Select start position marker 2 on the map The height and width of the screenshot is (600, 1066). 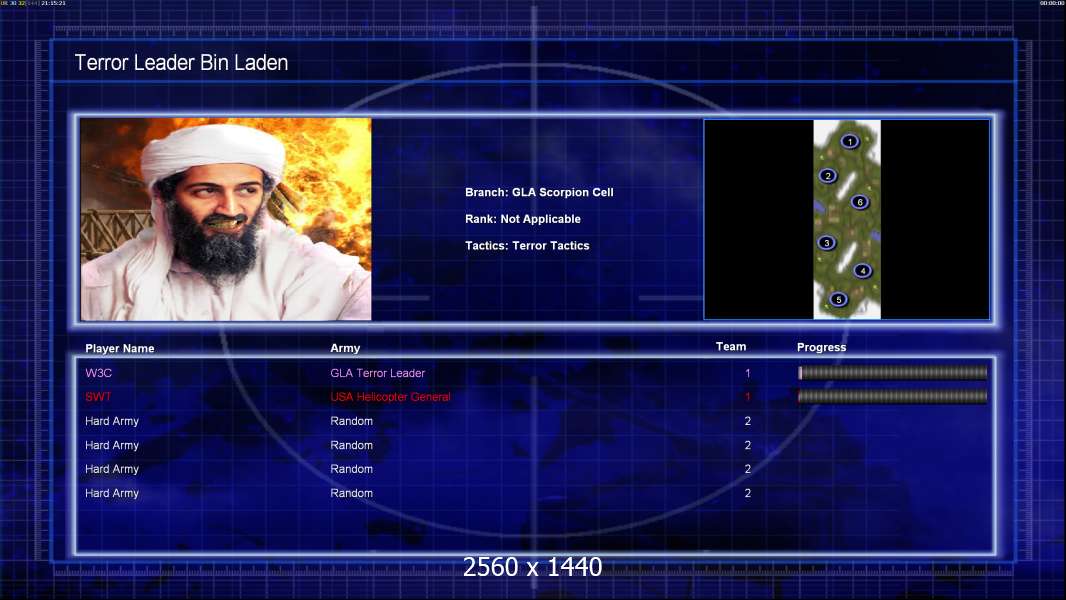pos(827,176)
